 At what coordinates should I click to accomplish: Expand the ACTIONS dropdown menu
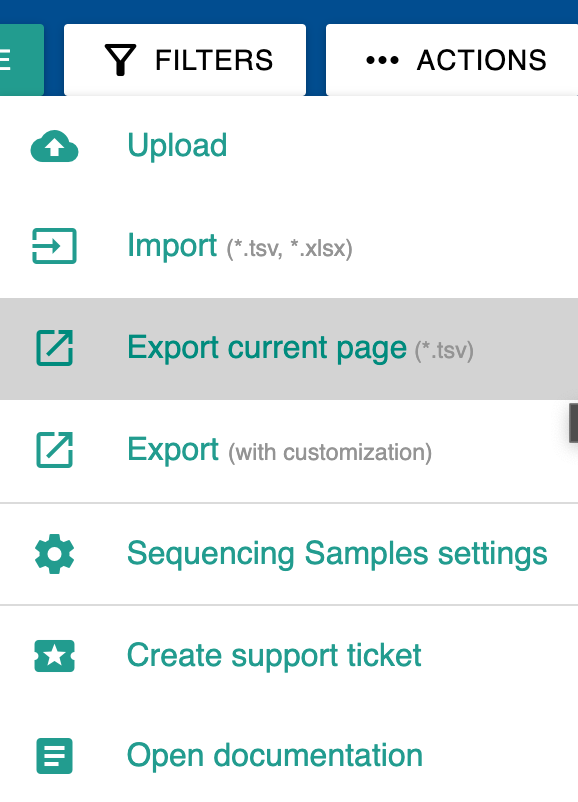click(x=452, y=60)
